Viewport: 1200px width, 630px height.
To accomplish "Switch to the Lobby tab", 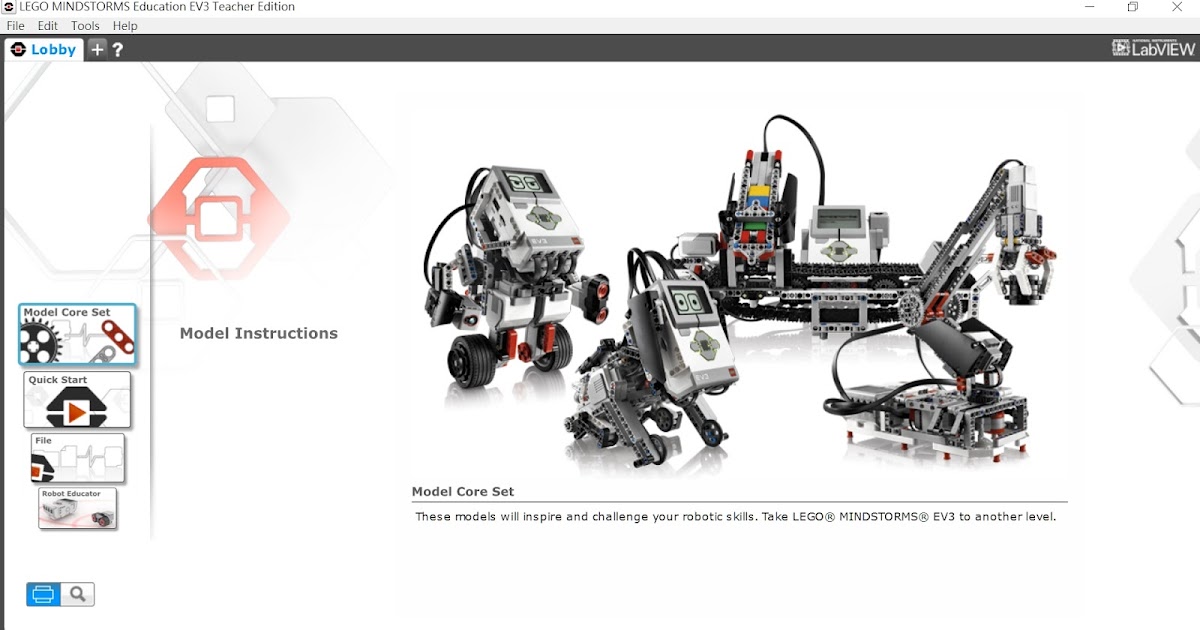I will [x=48, y=47].
